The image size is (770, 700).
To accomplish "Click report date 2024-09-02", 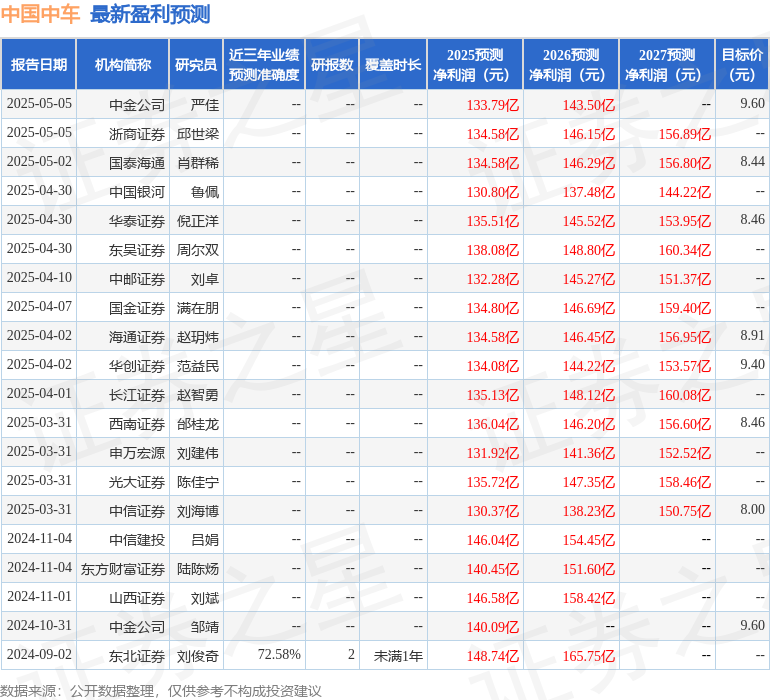I will coord(39,654).
